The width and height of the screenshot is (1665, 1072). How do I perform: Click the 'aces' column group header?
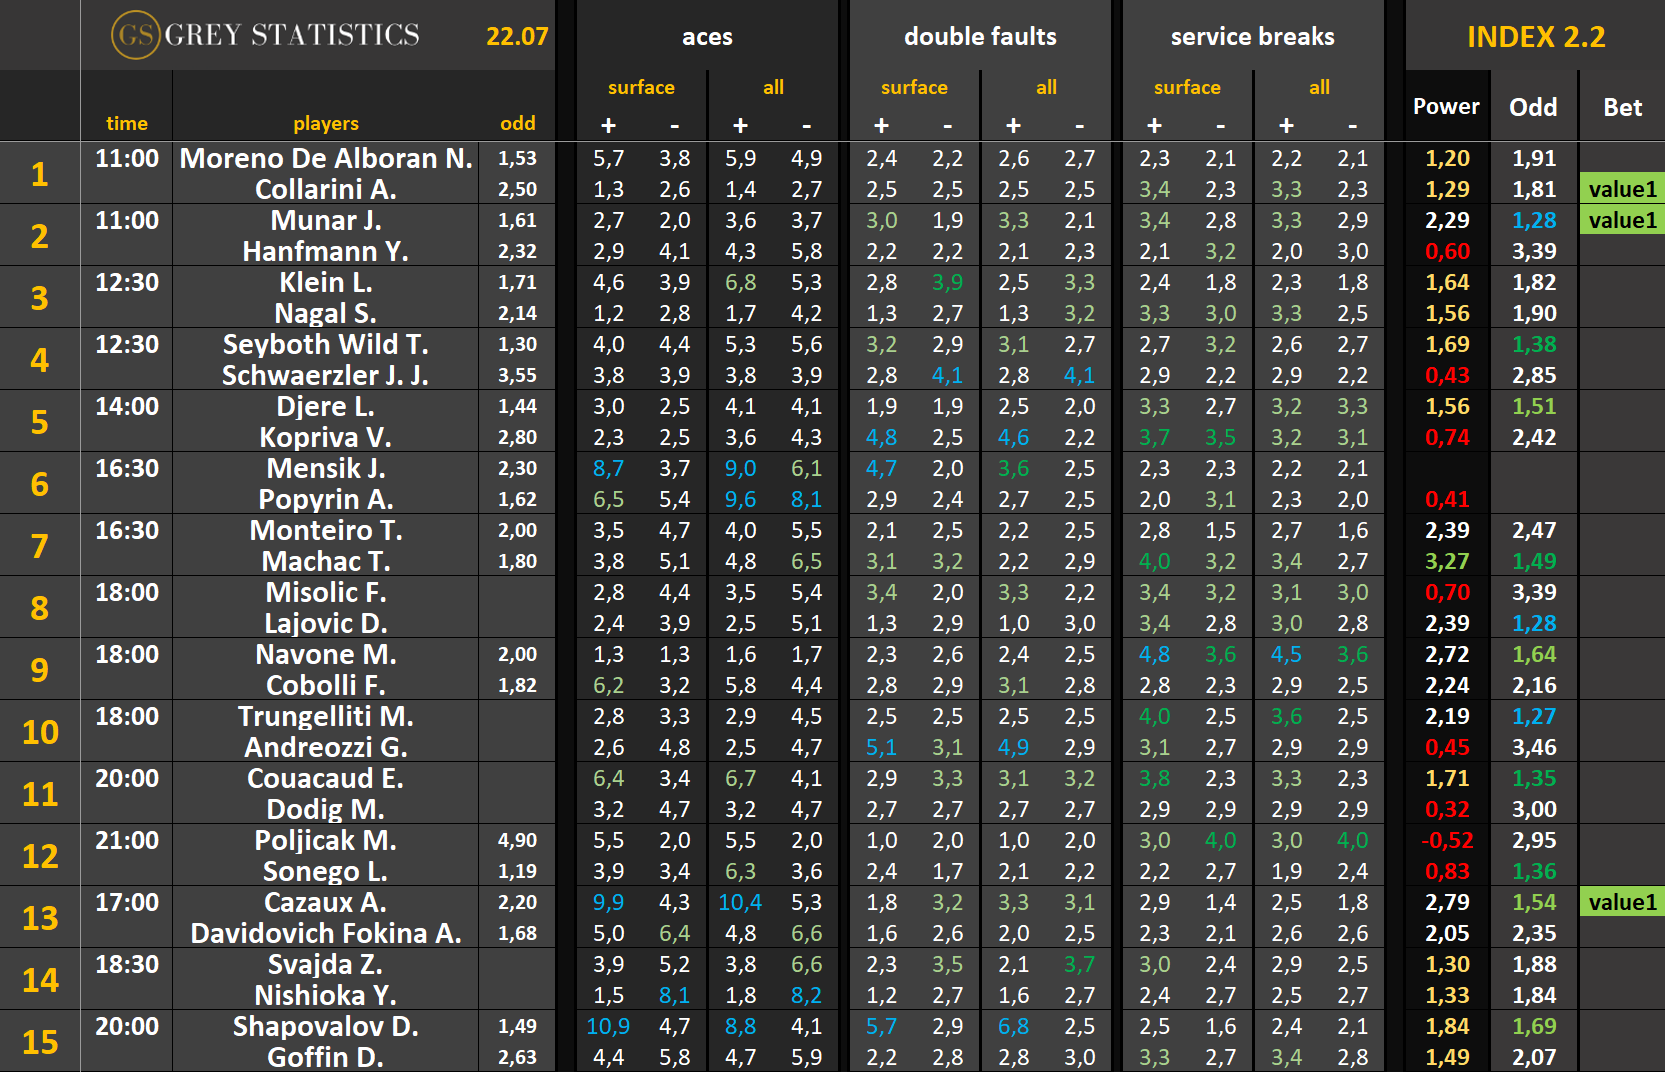coord(707,37)
